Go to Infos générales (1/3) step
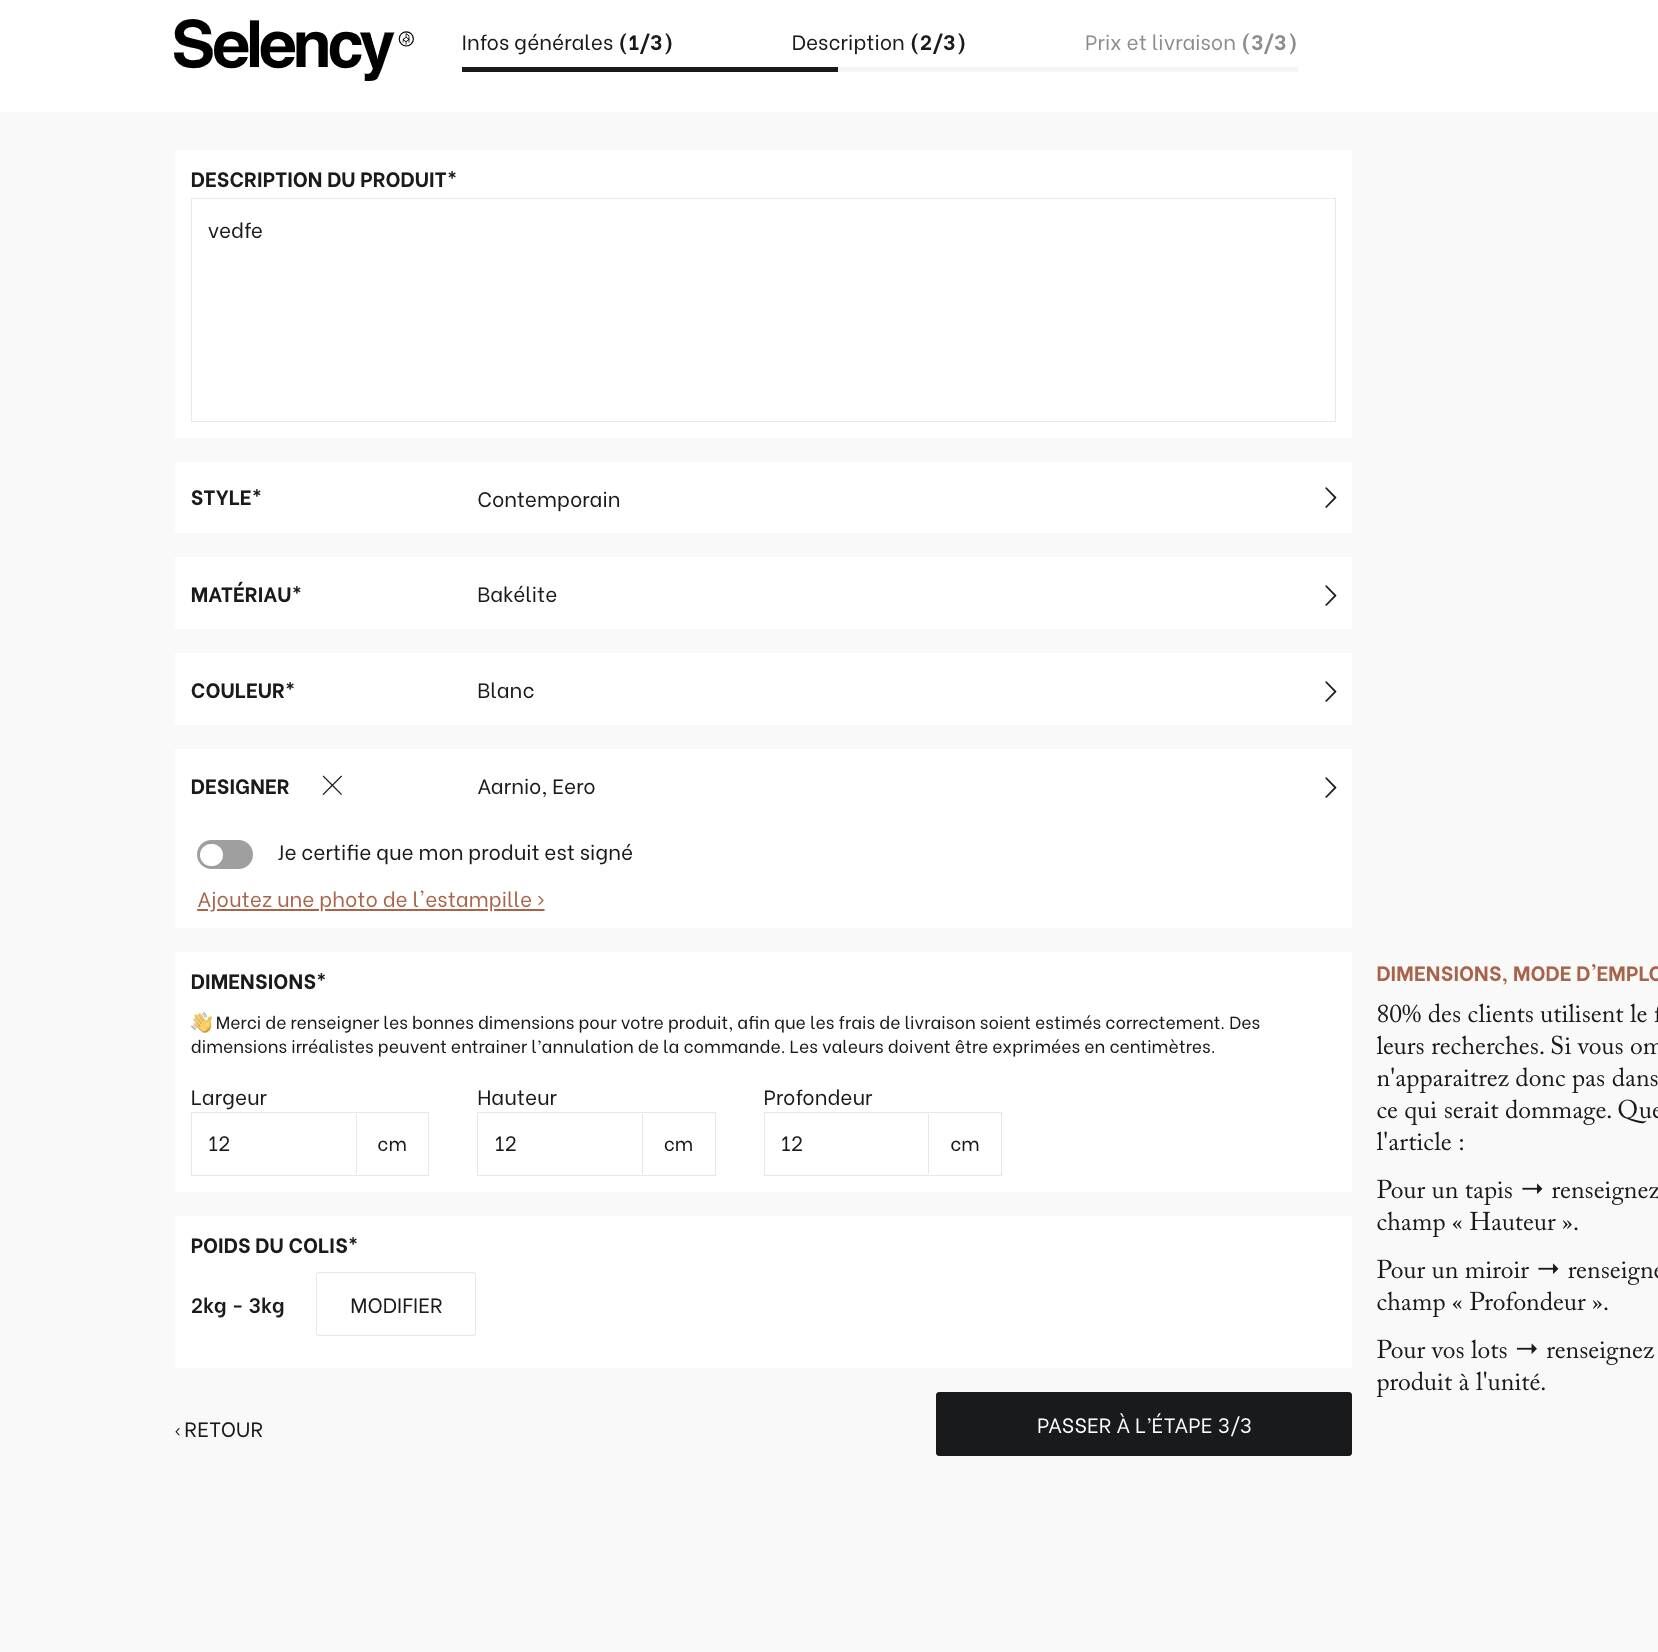1658x1652 pixels. (566, 43)
